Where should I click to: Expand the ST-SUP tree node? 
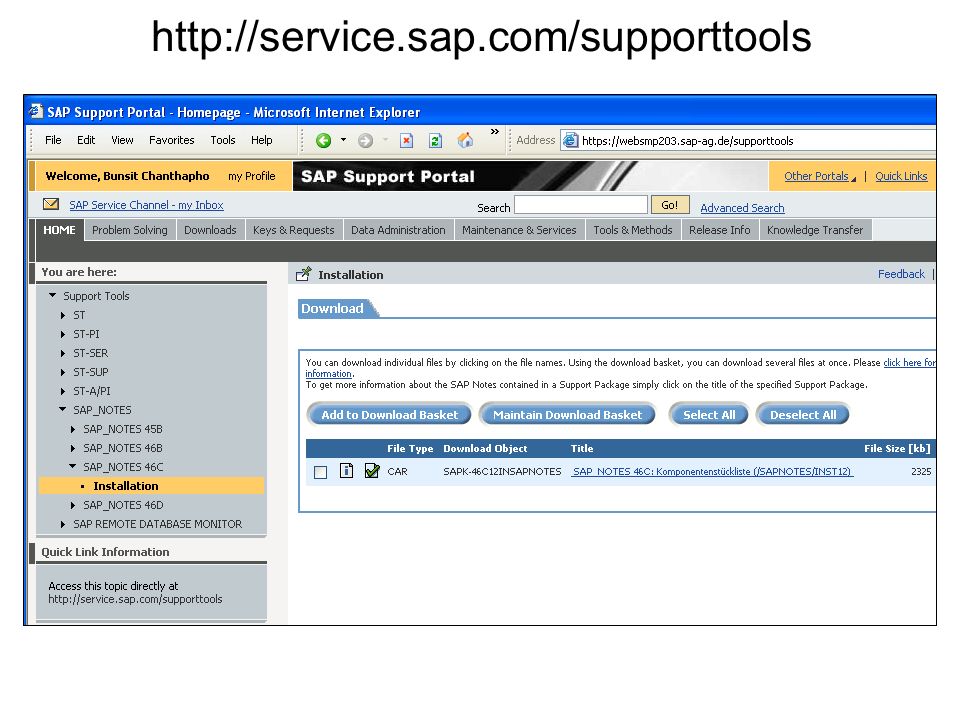(62, 372)
